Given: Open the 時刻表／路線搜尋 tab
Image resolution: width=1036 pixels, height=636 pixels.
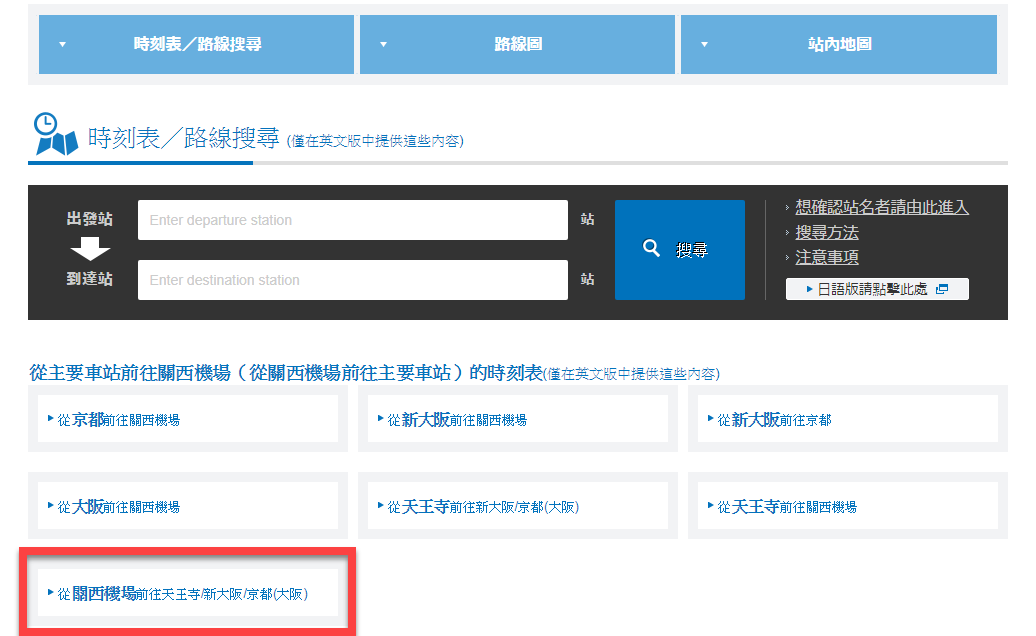Looking at the screenshot, I should click(x=196, y=44).
